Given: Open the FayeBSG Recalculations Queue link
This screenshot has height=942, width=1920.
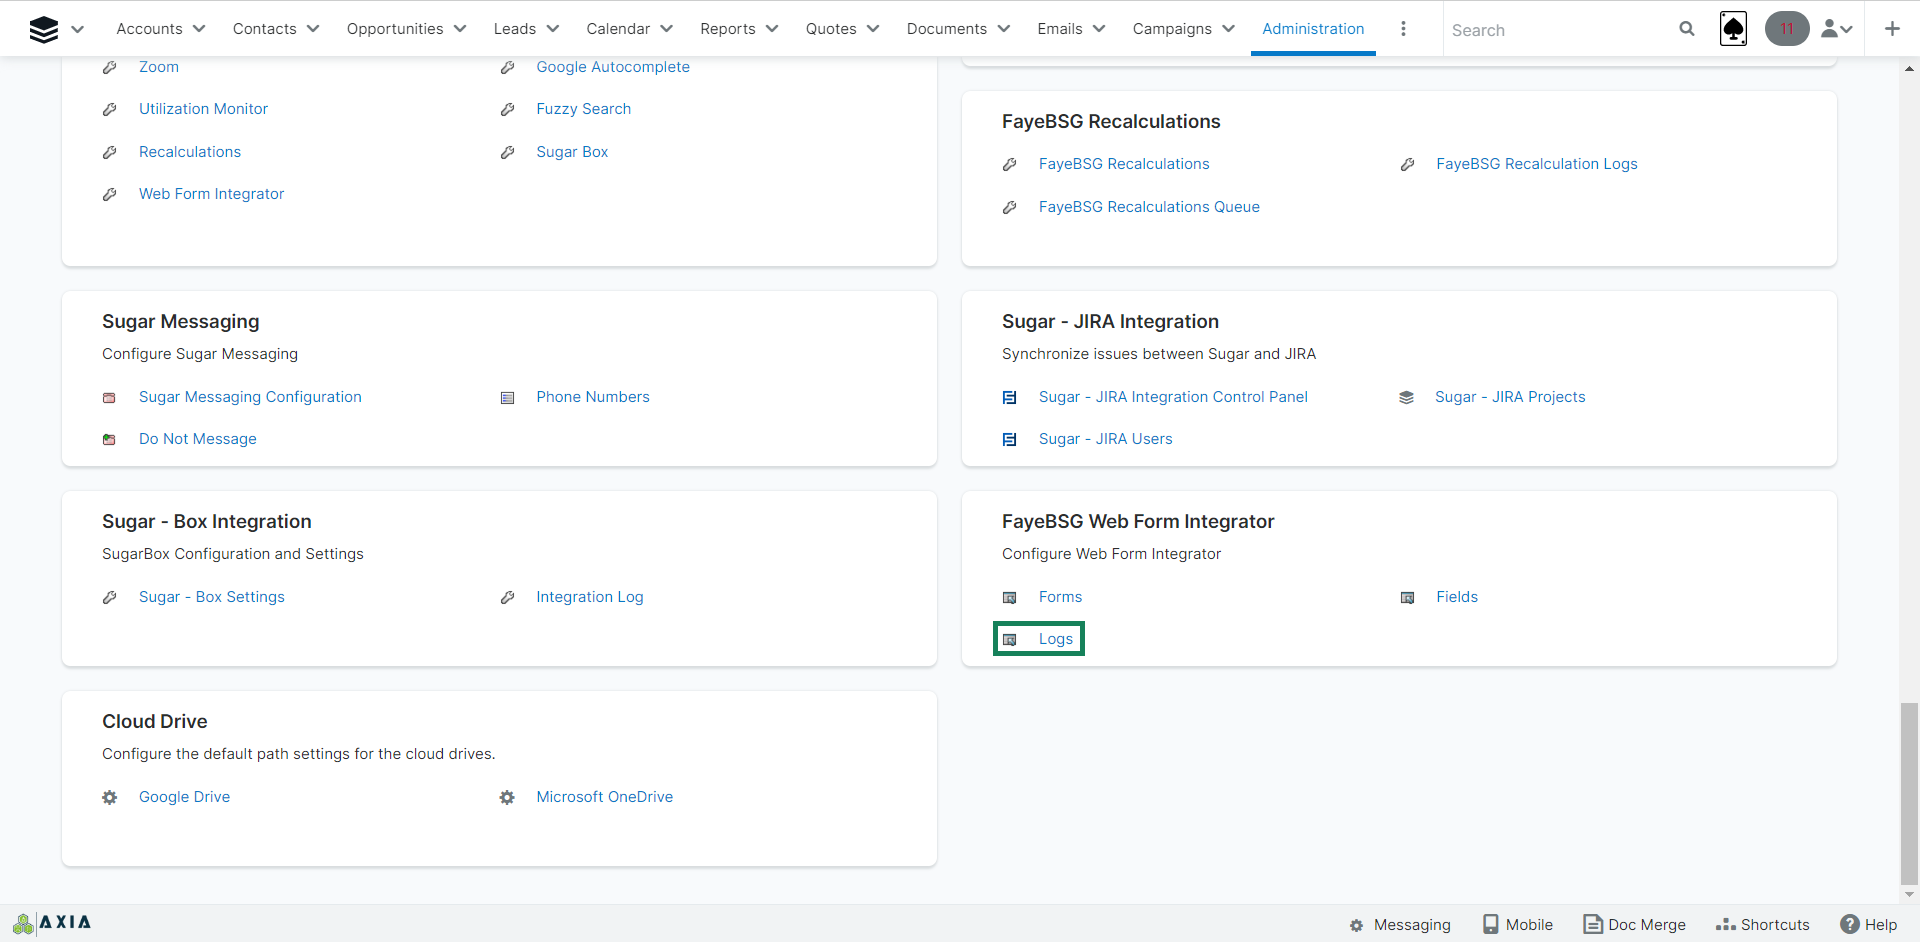Looking at the screenshot, I should pos(1148,207).
